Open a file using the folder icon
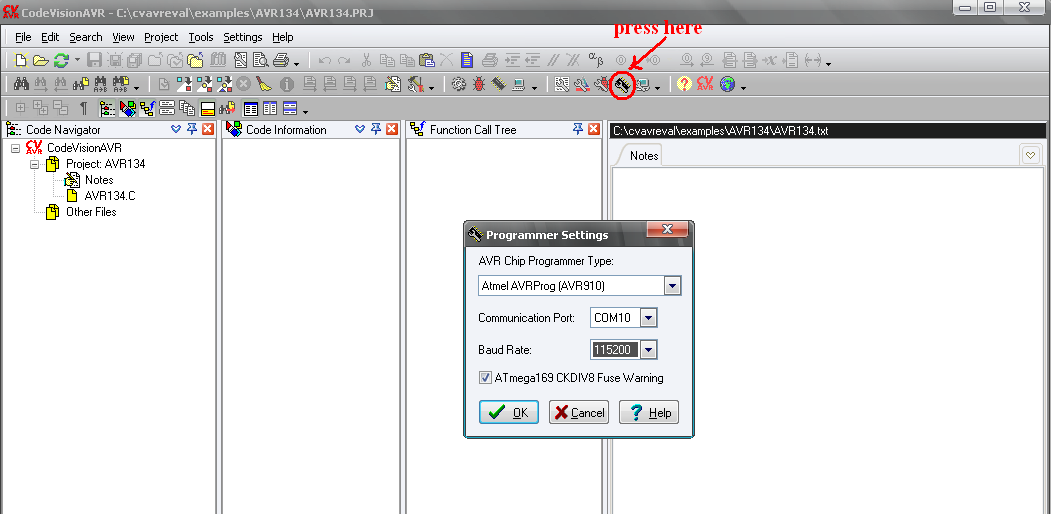This screenshot has width=1051, height=514. tap(41, 60)
